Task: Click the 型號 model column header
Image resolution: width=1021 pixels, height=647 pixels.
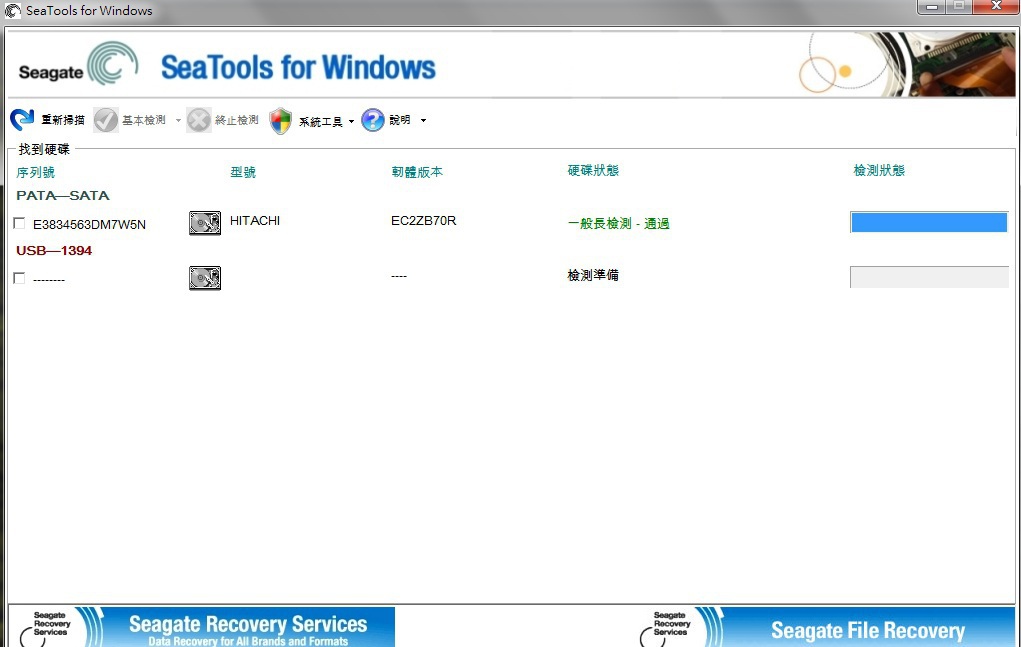Action: (243, 172)
